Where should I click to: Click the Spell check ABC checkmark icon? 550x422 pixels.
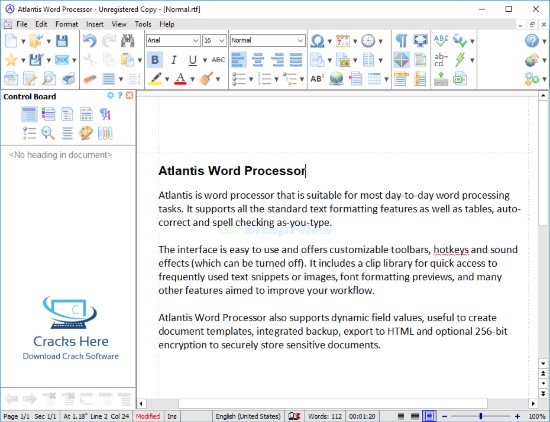pyautogui.click(x=441, y=41)
